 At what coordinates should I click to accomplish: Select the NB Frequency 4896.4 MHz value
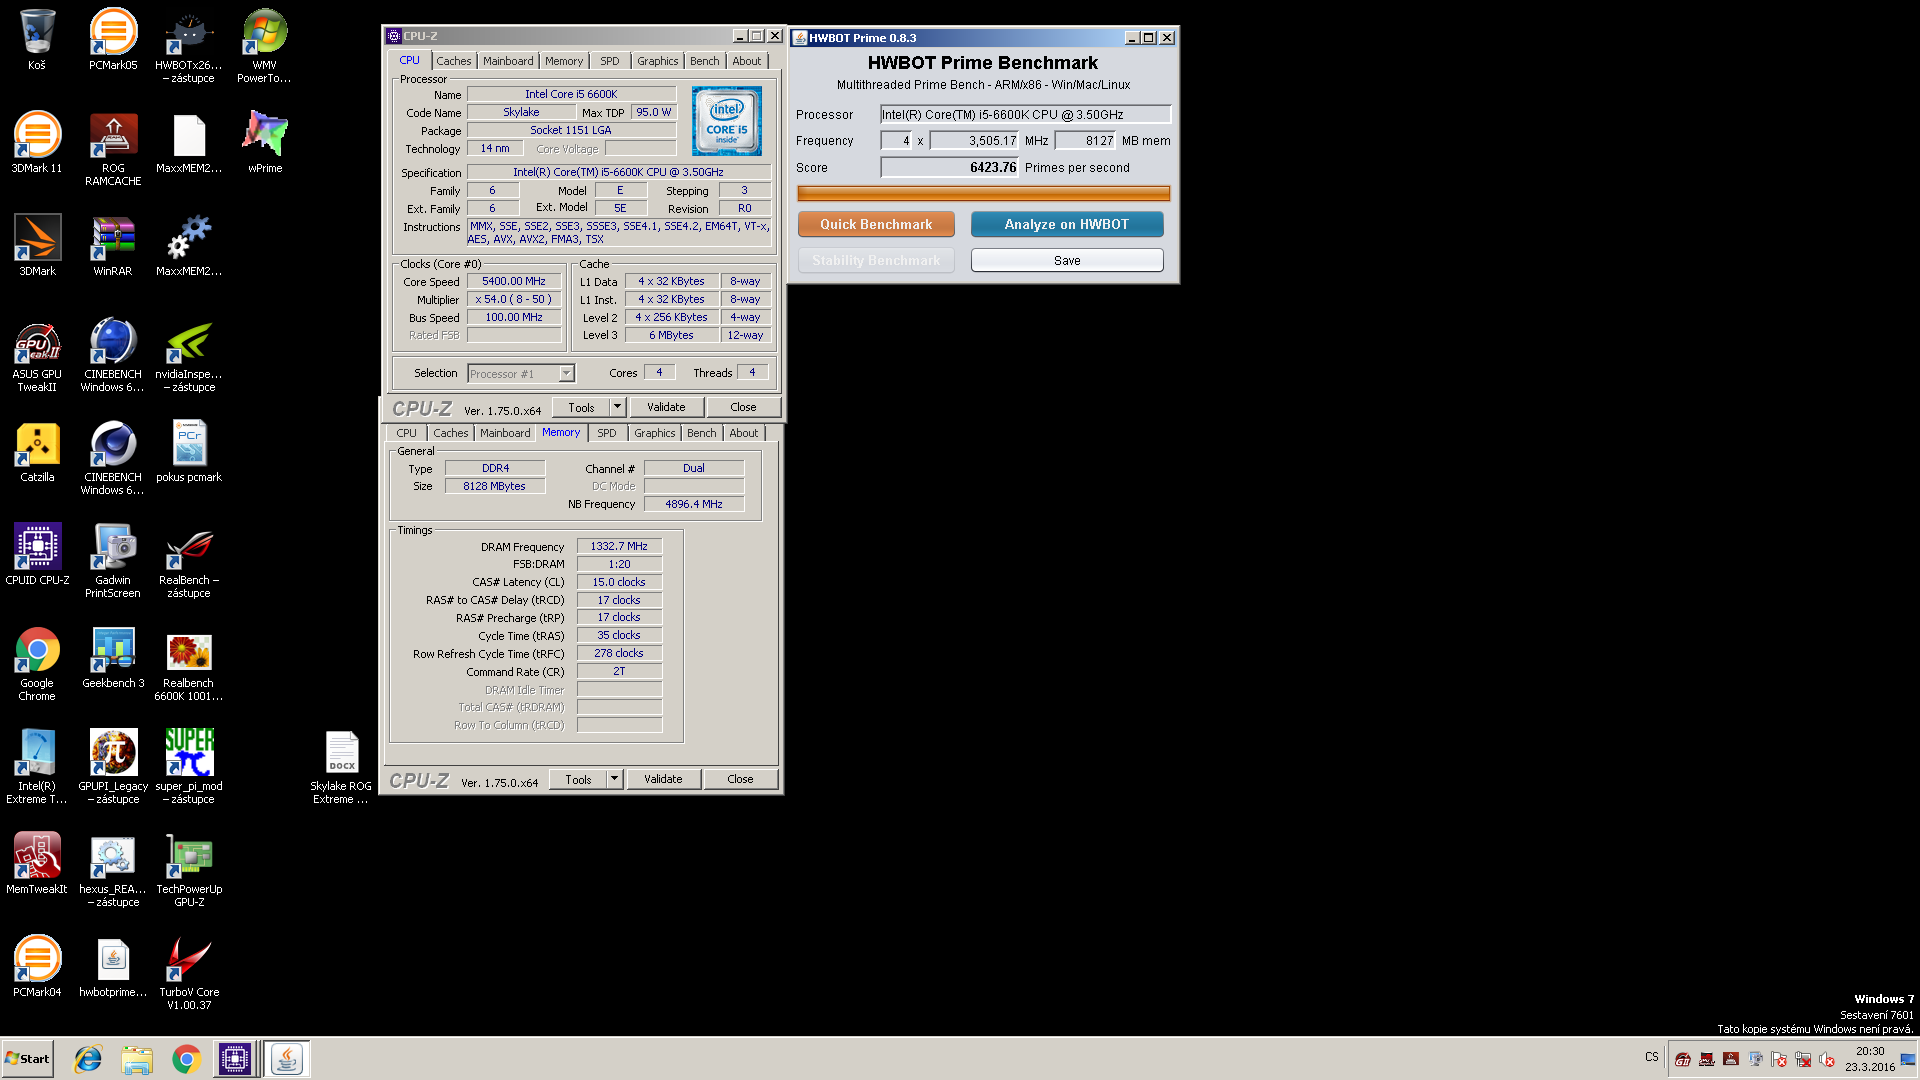tap(694, 504)
